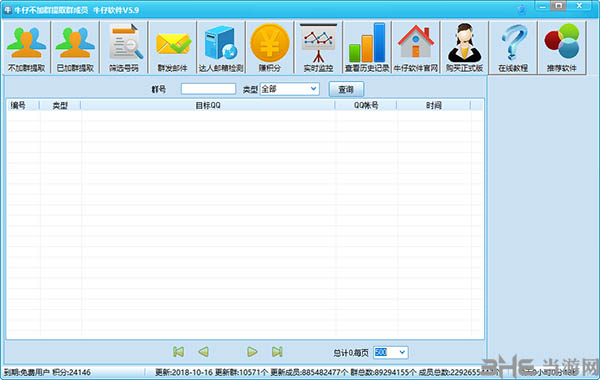This screenshot has height=380, width=600.
Task: Open 在线教程 question mark help
Action: click(x=513, y=47)
